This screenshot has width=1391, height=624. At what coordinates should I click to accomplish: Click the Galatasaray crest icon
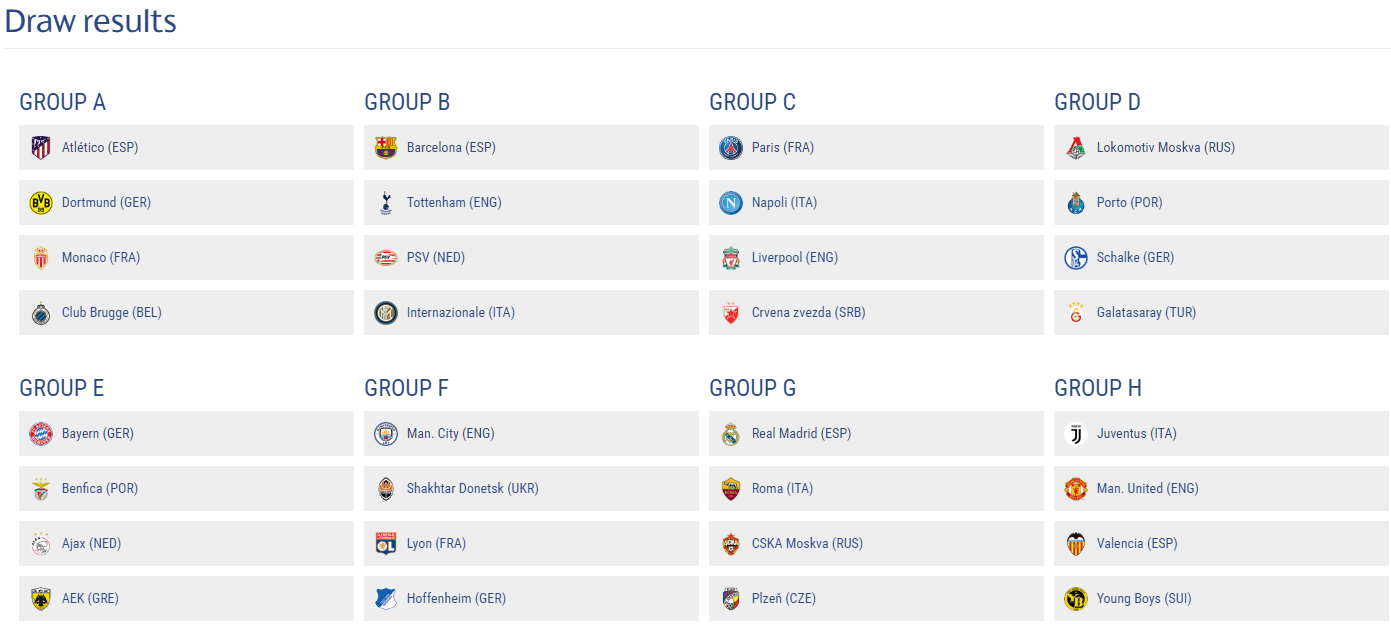point(1076,313)
